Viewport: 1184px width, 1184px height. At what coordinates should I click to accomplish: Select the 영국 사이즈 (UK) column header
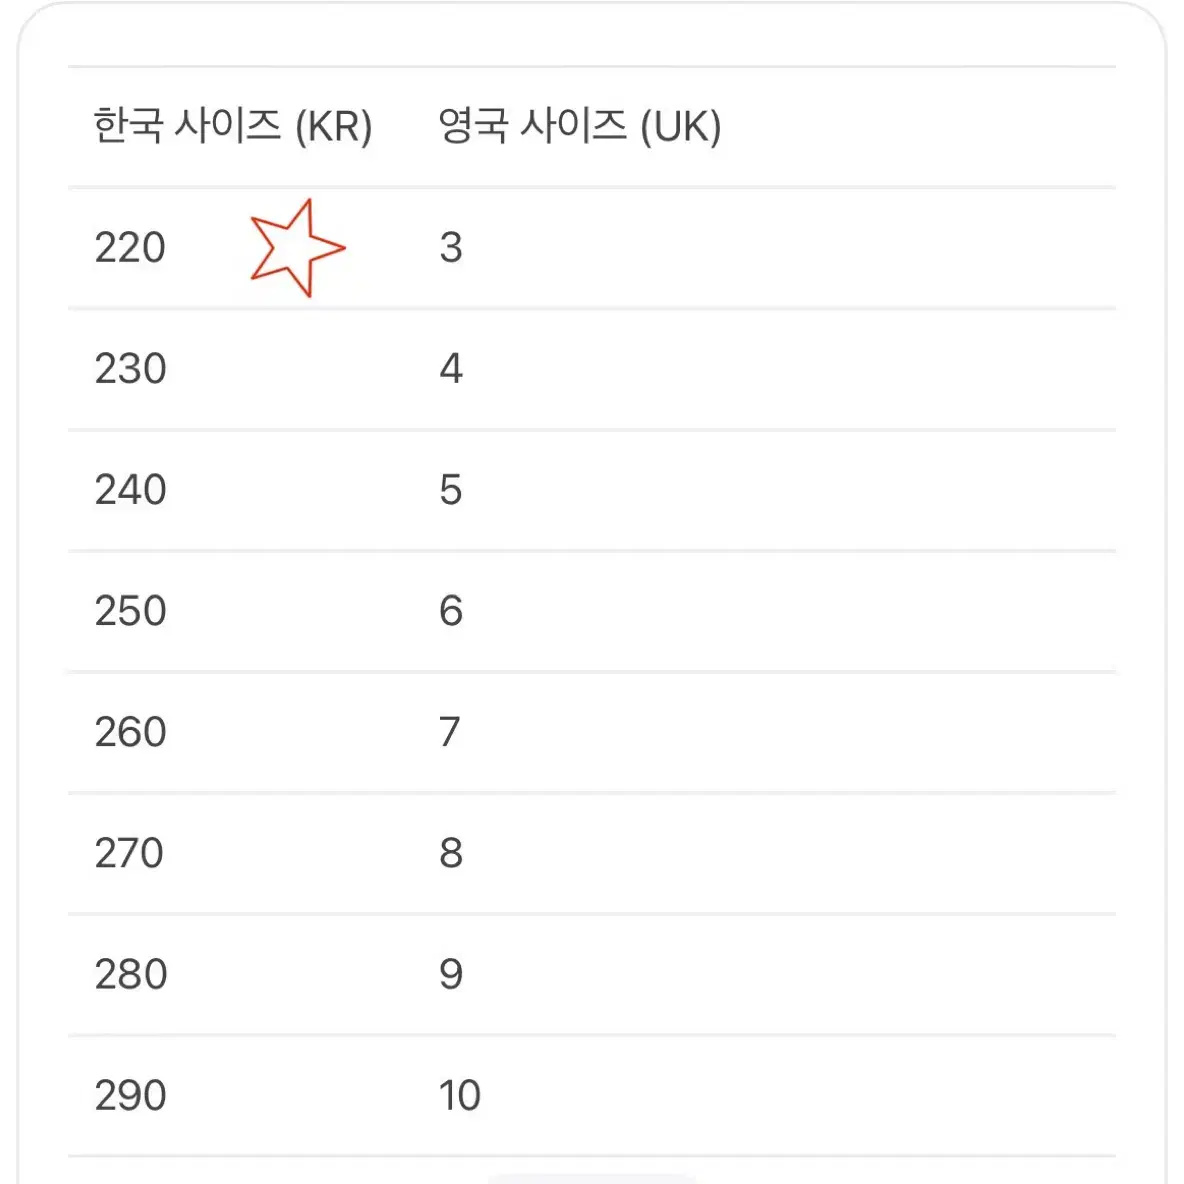point(580,126)
